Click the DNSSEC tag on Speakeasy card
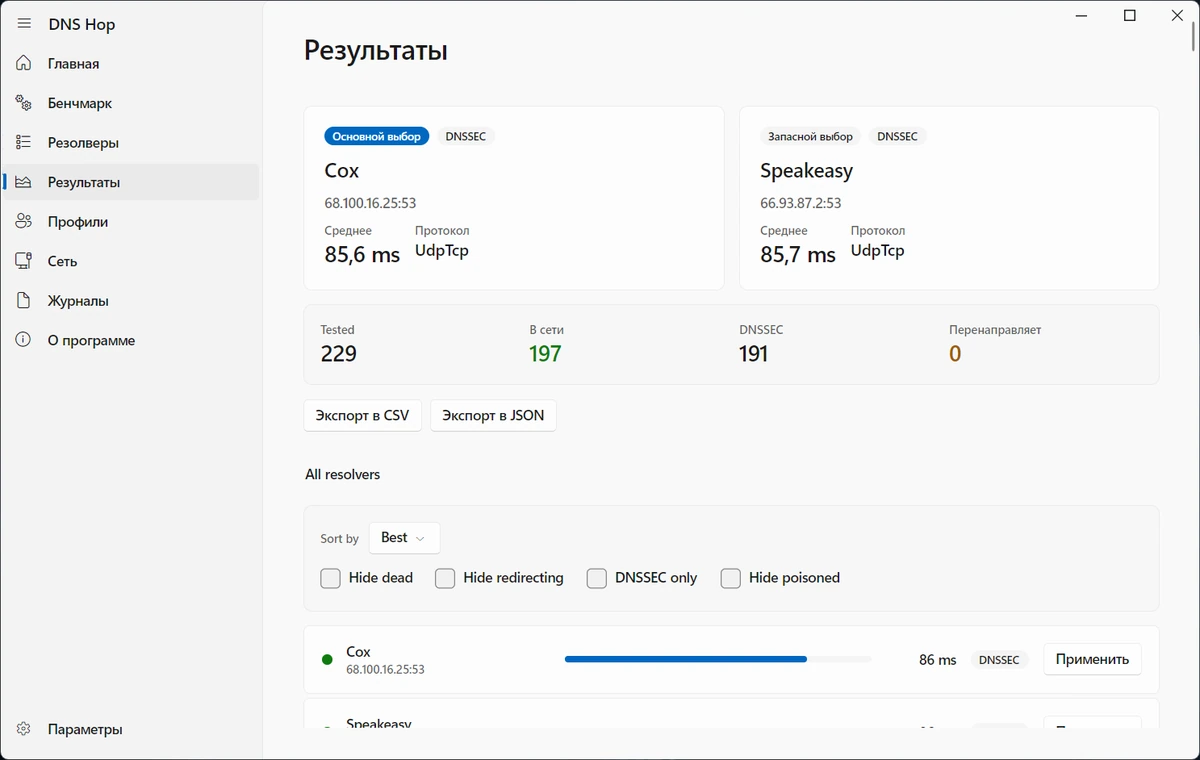This screenshot has width=1200, height=760. (x=897, y=136)
